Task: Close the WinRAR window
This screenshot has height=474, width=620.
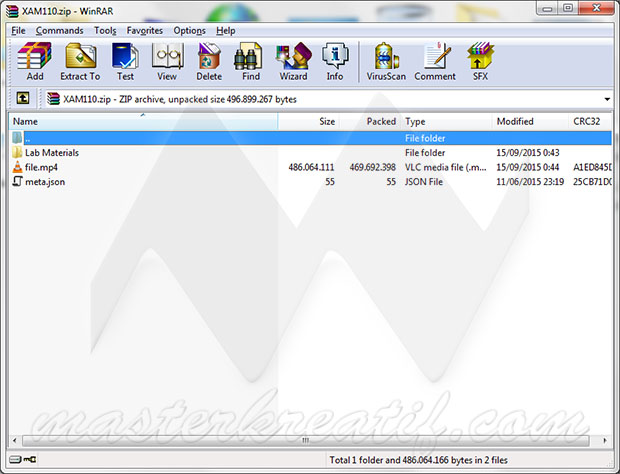Action: click(596, 8)
